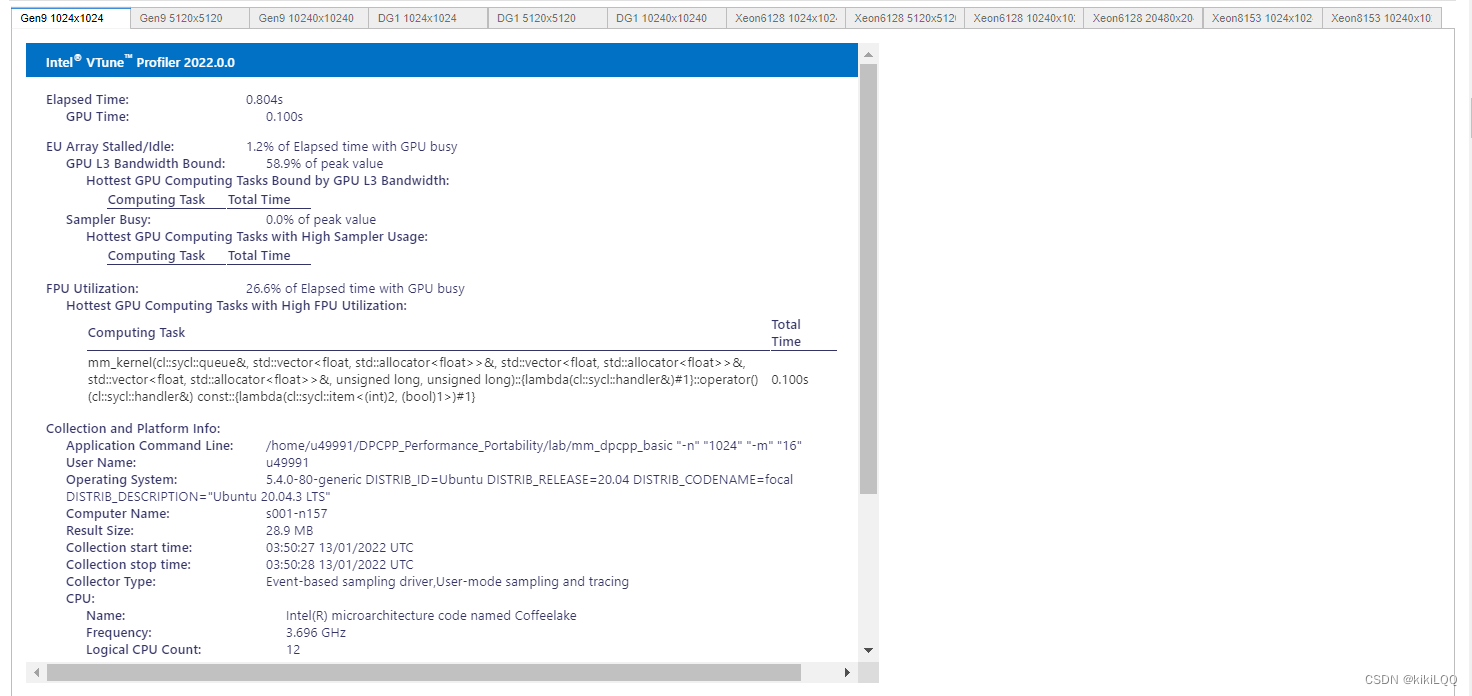The height and width of the screenshot is (696, 1472).
Task: Click the Intel VTune Profiler 2022.0.0 header
Action: [x=442, y=62]
